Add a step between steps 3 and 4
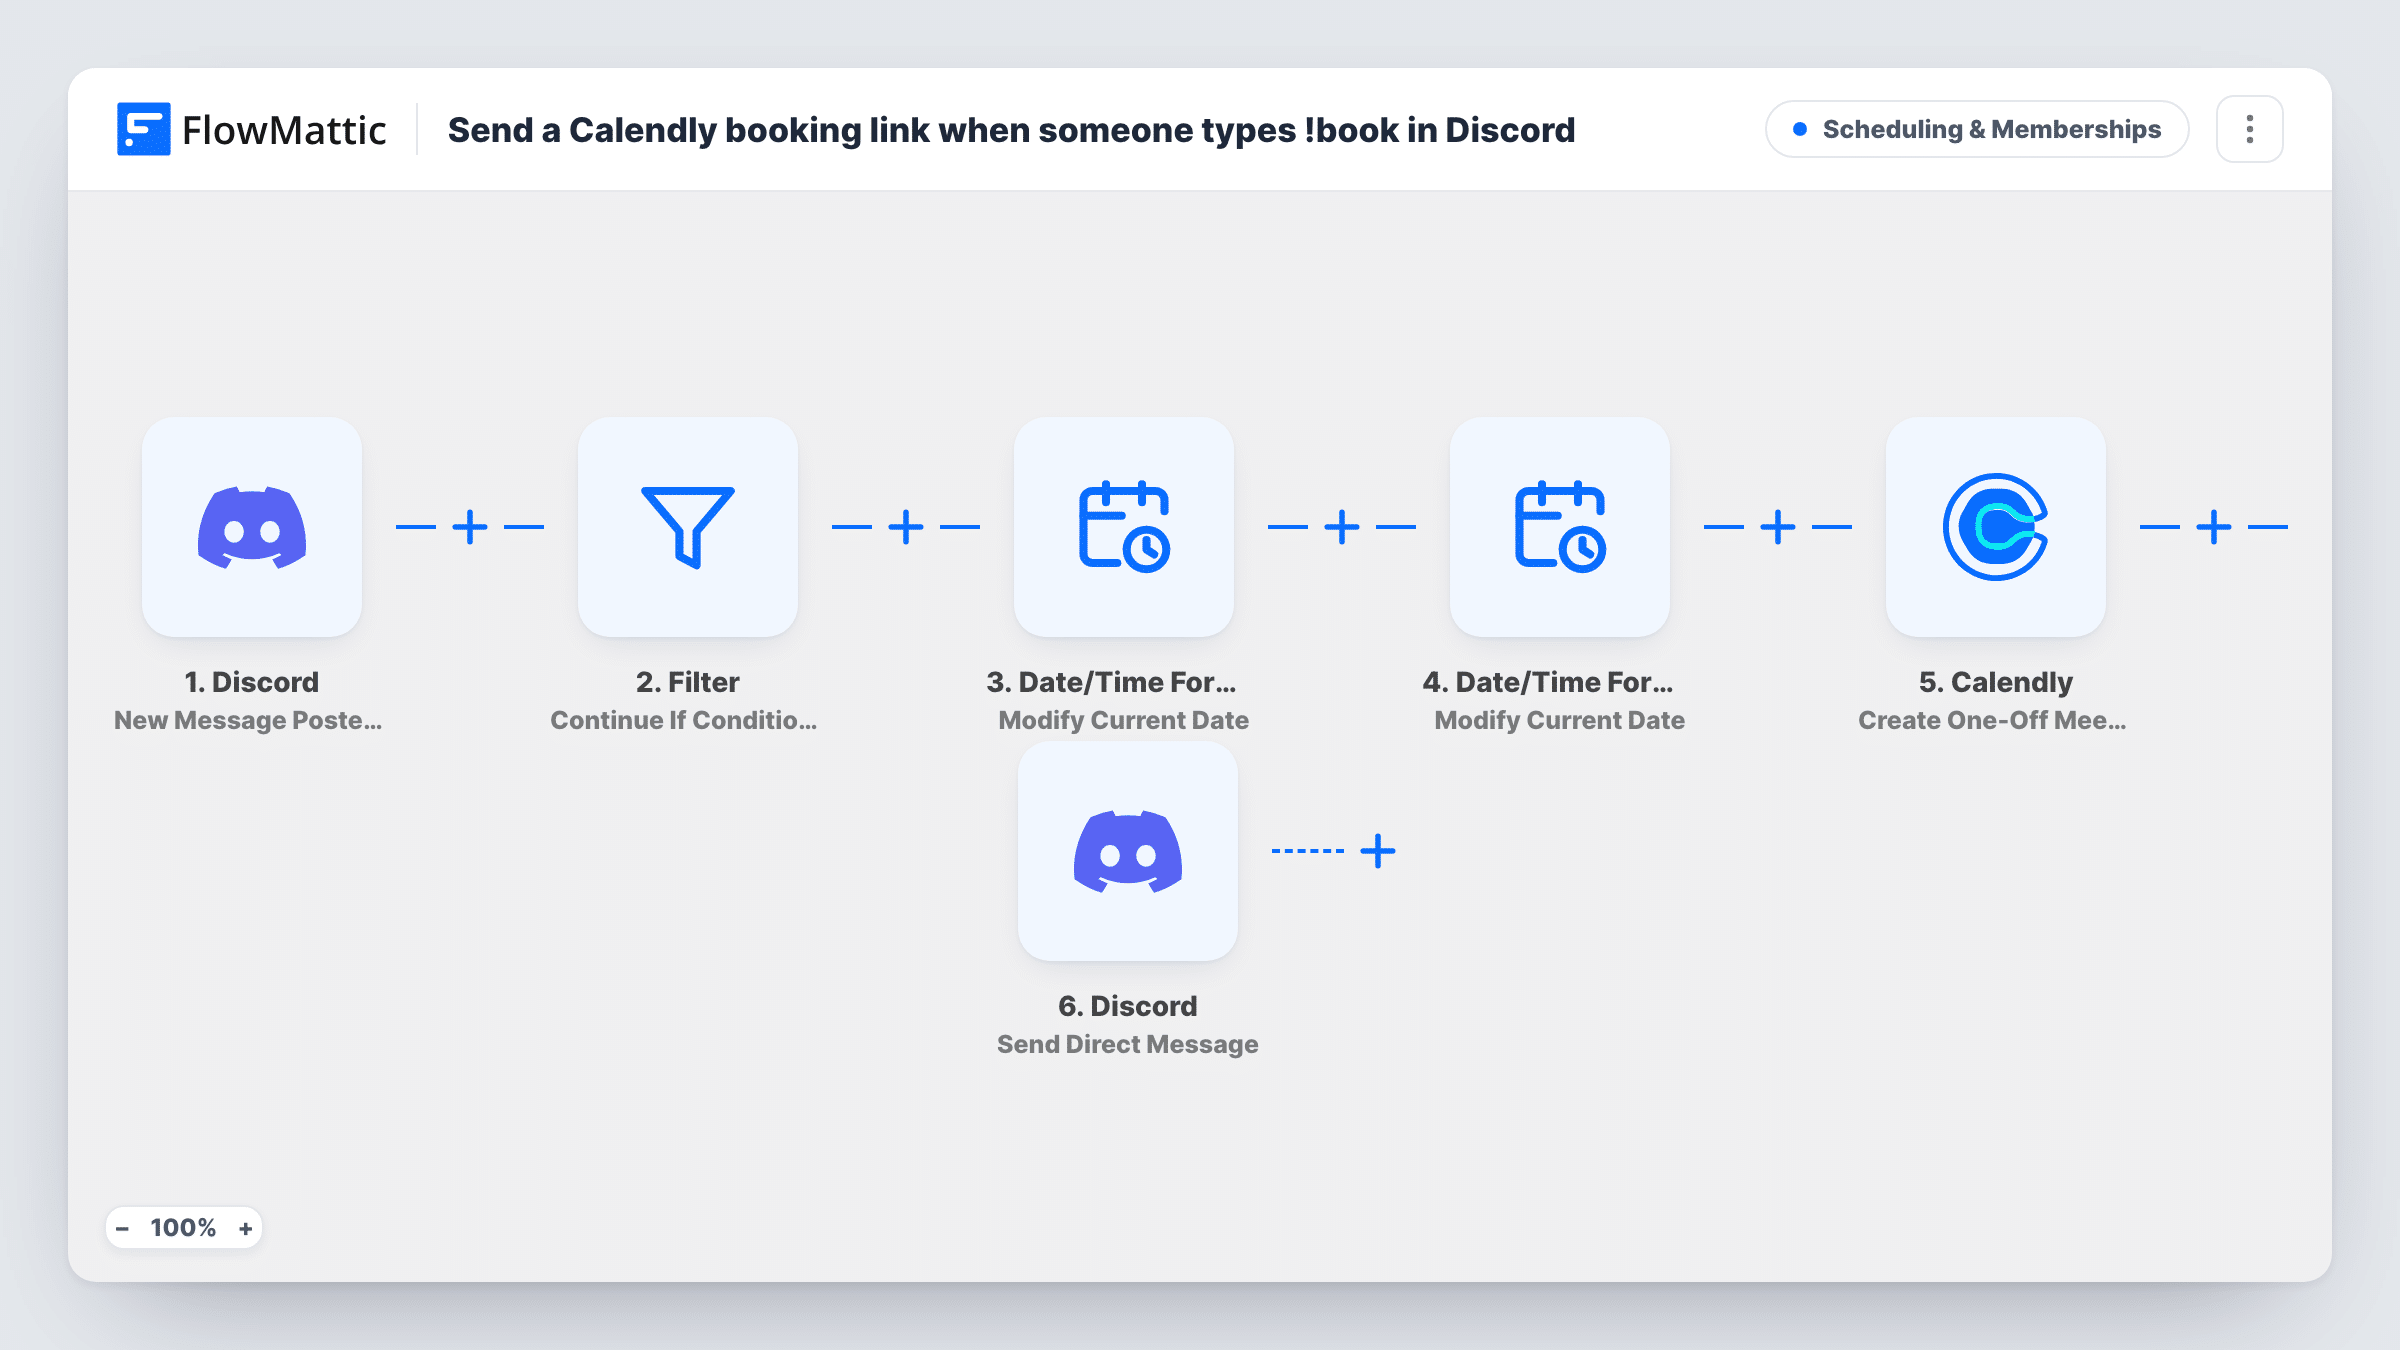 [x=1342, y=527]
